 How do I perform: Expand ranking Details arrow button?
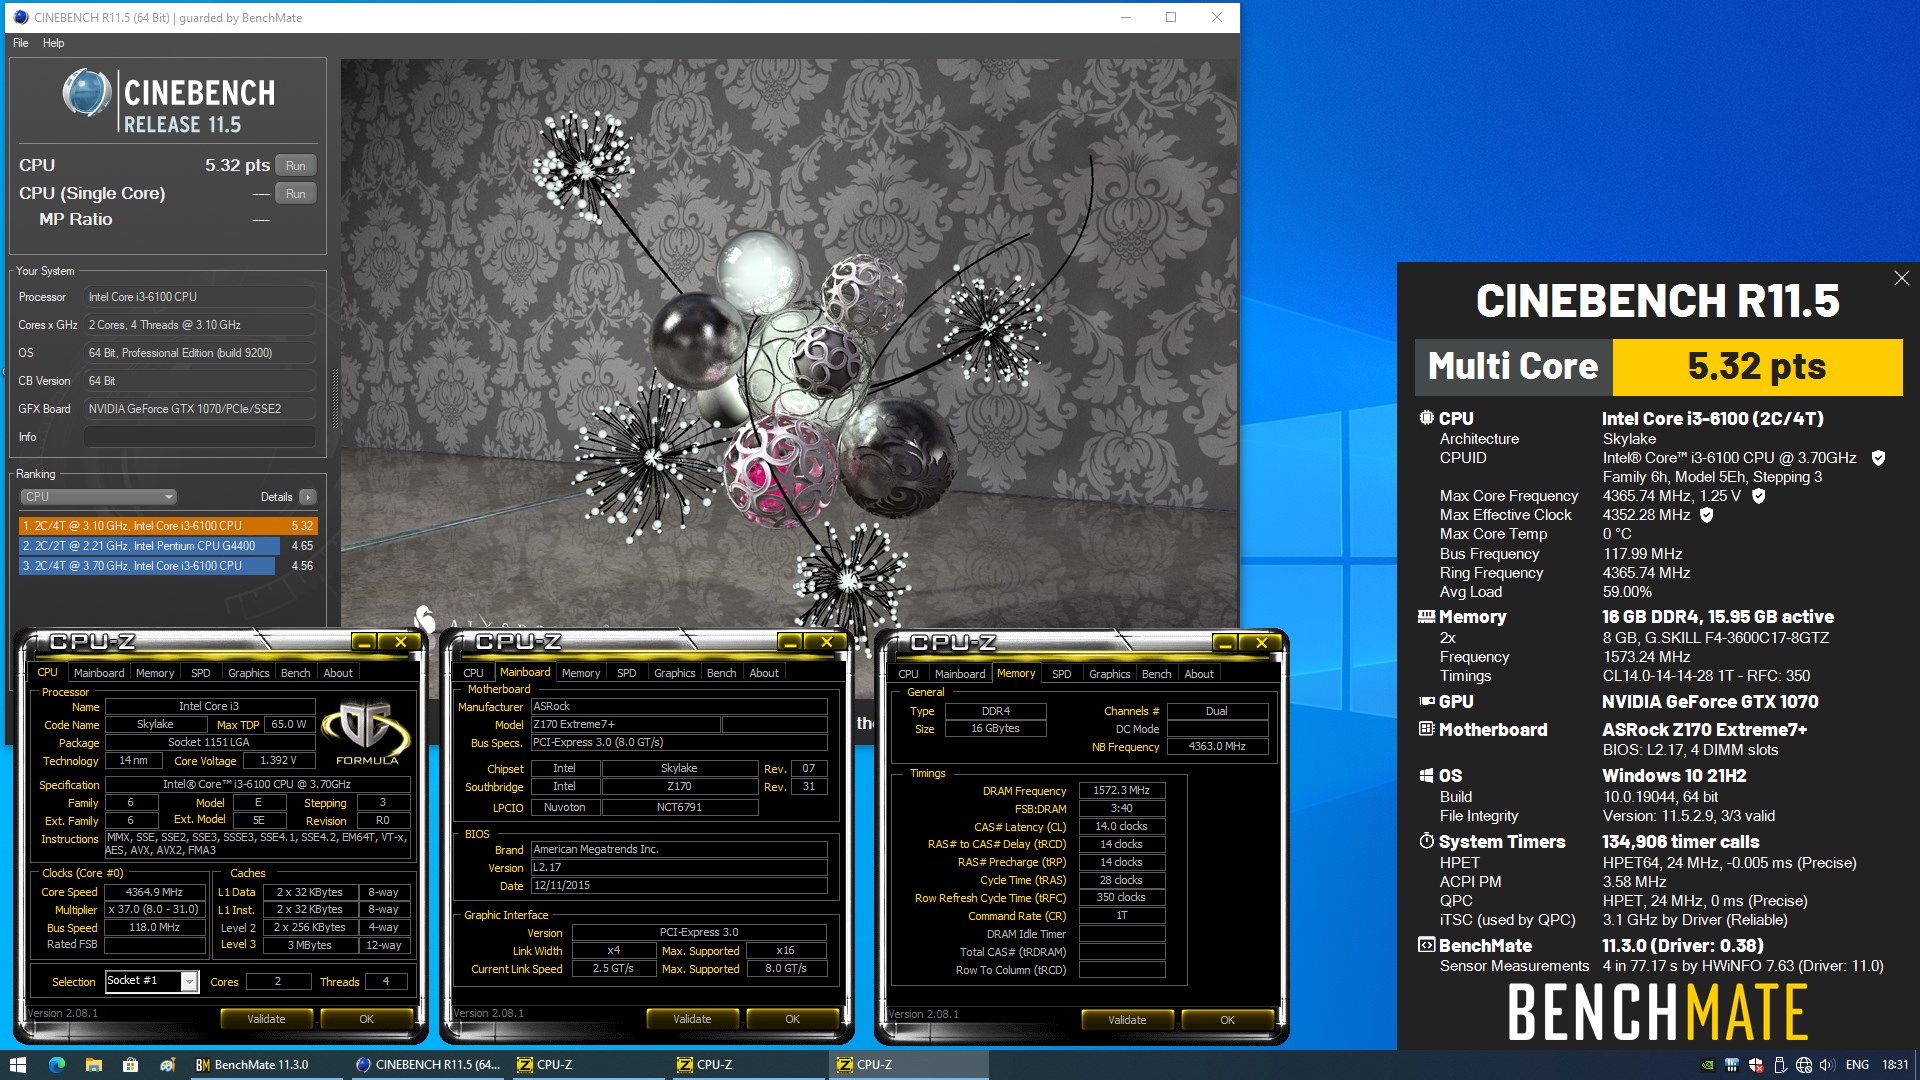[308, 497]
